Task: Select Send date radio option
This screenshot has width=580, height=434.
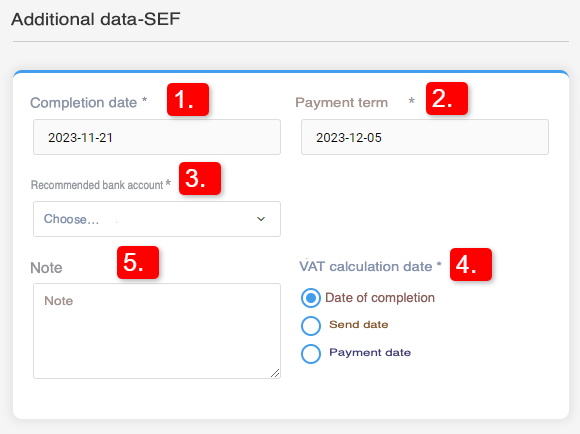Action: point(311,326)
